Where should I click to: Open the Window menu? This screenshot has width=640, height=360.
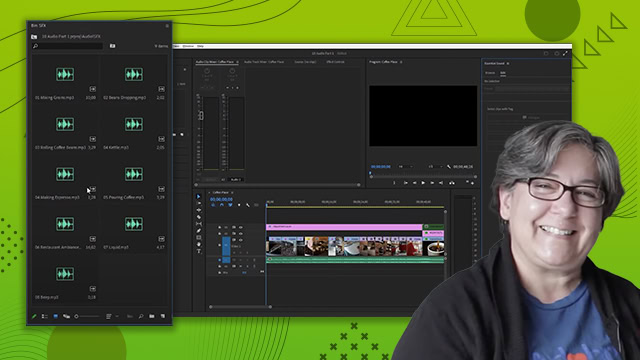point(188,46)
